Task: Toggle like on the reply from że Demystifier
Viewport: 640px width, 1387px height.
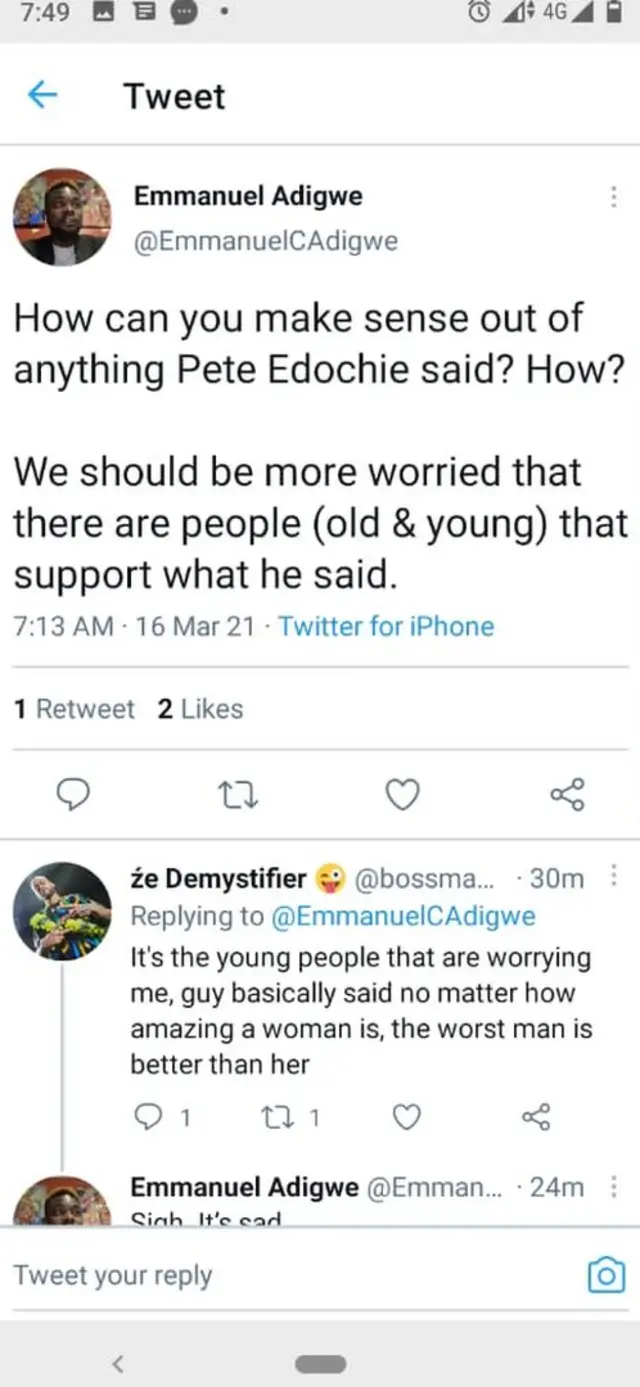Action: pos(405,1117)
